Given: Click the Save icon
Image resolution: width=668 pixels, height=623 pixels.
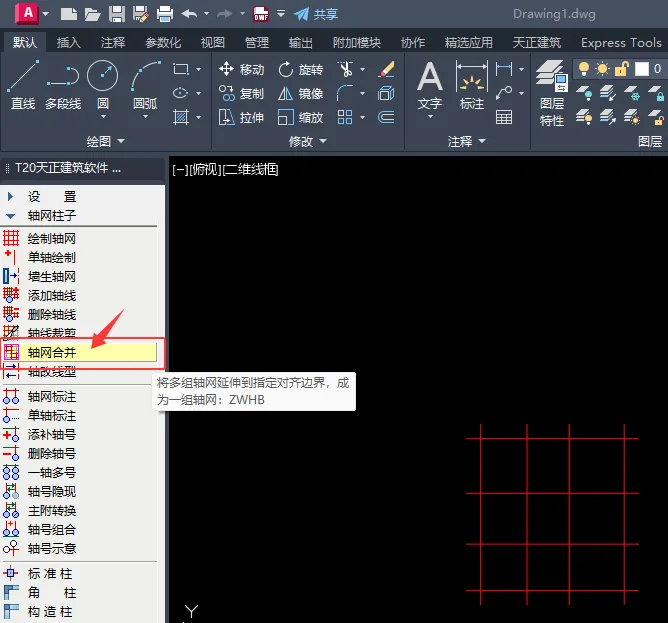Looking at the screenshot, I should point(117,14).
